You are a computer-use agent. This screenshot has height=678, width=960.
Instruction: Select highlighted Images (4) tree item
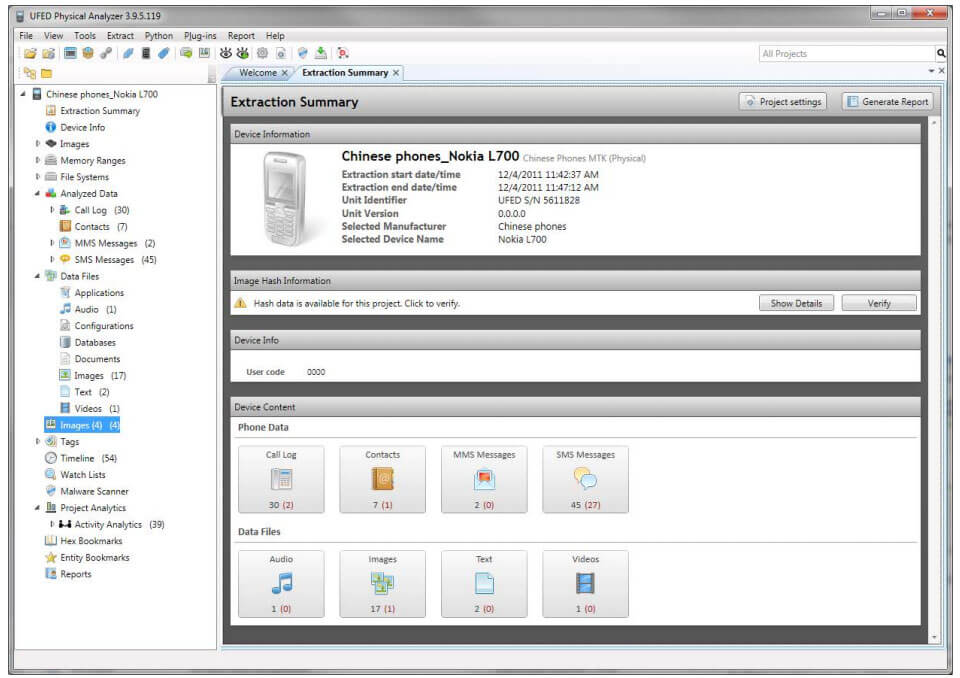[82, 425]
